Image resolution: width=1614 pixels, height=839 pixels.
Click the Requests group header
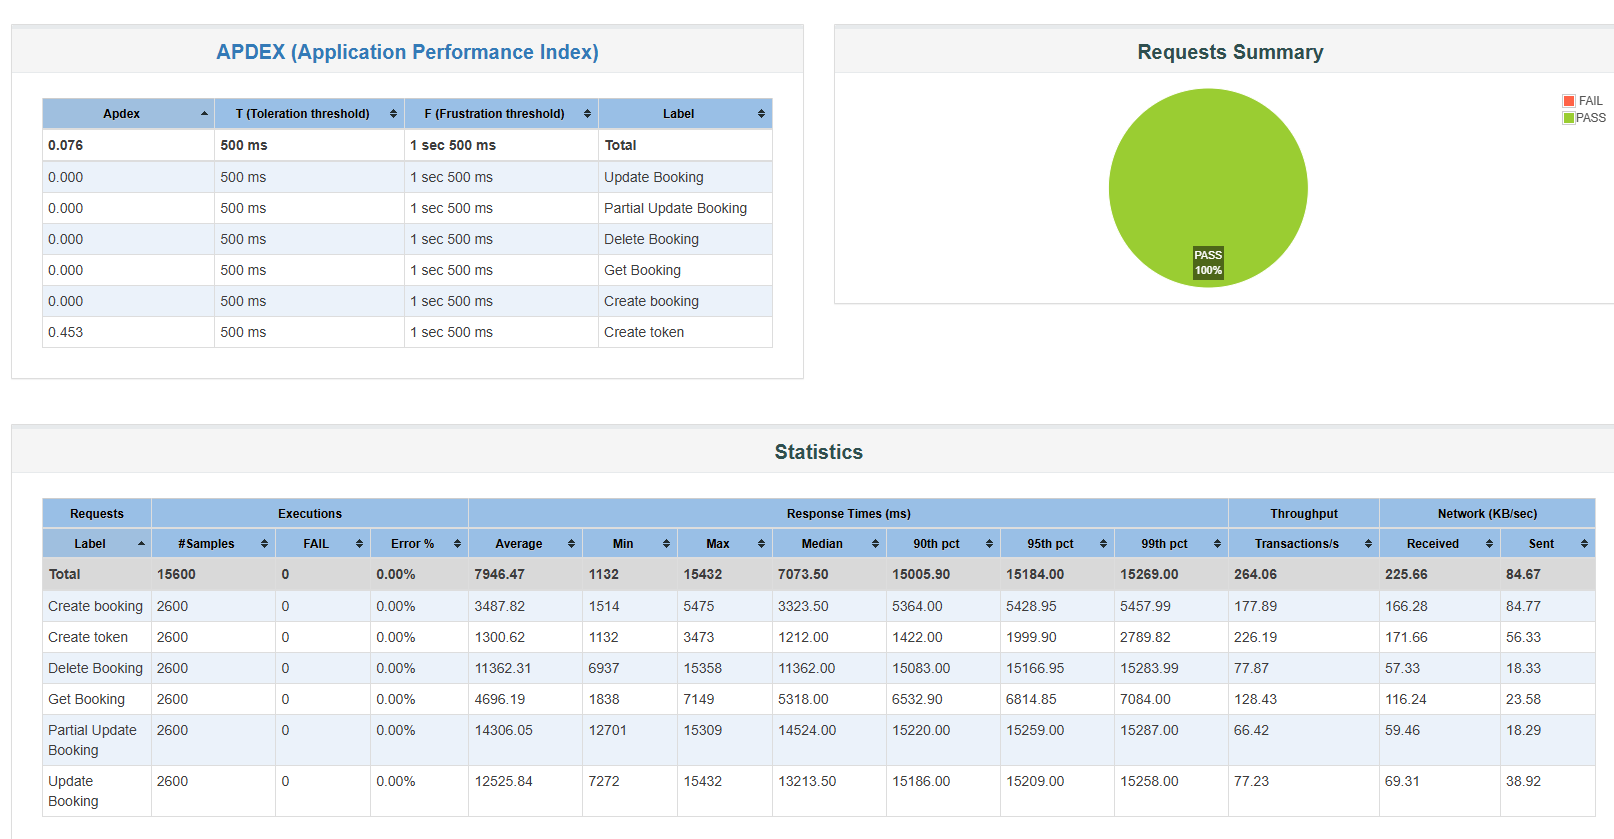click(x=97, y=514)
